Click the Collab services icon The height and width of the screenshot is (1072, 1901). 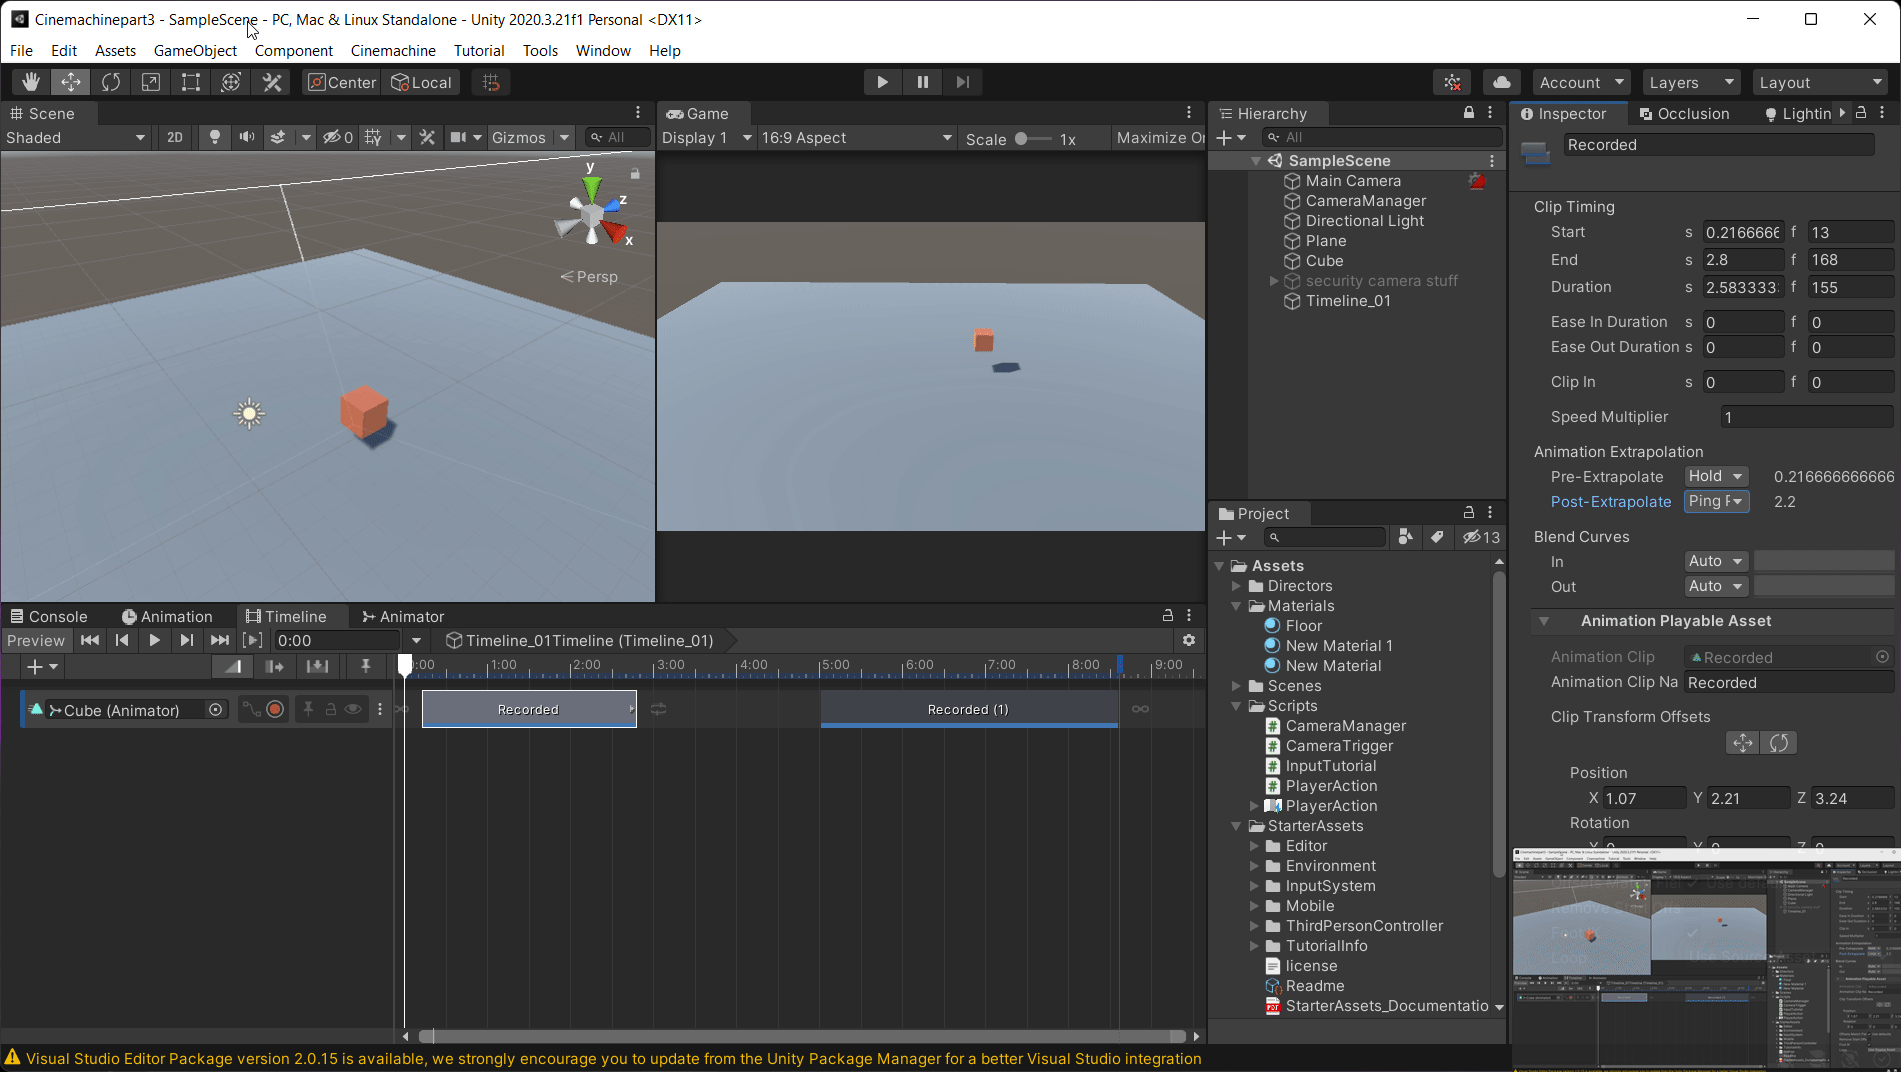tap(1453, 82)
